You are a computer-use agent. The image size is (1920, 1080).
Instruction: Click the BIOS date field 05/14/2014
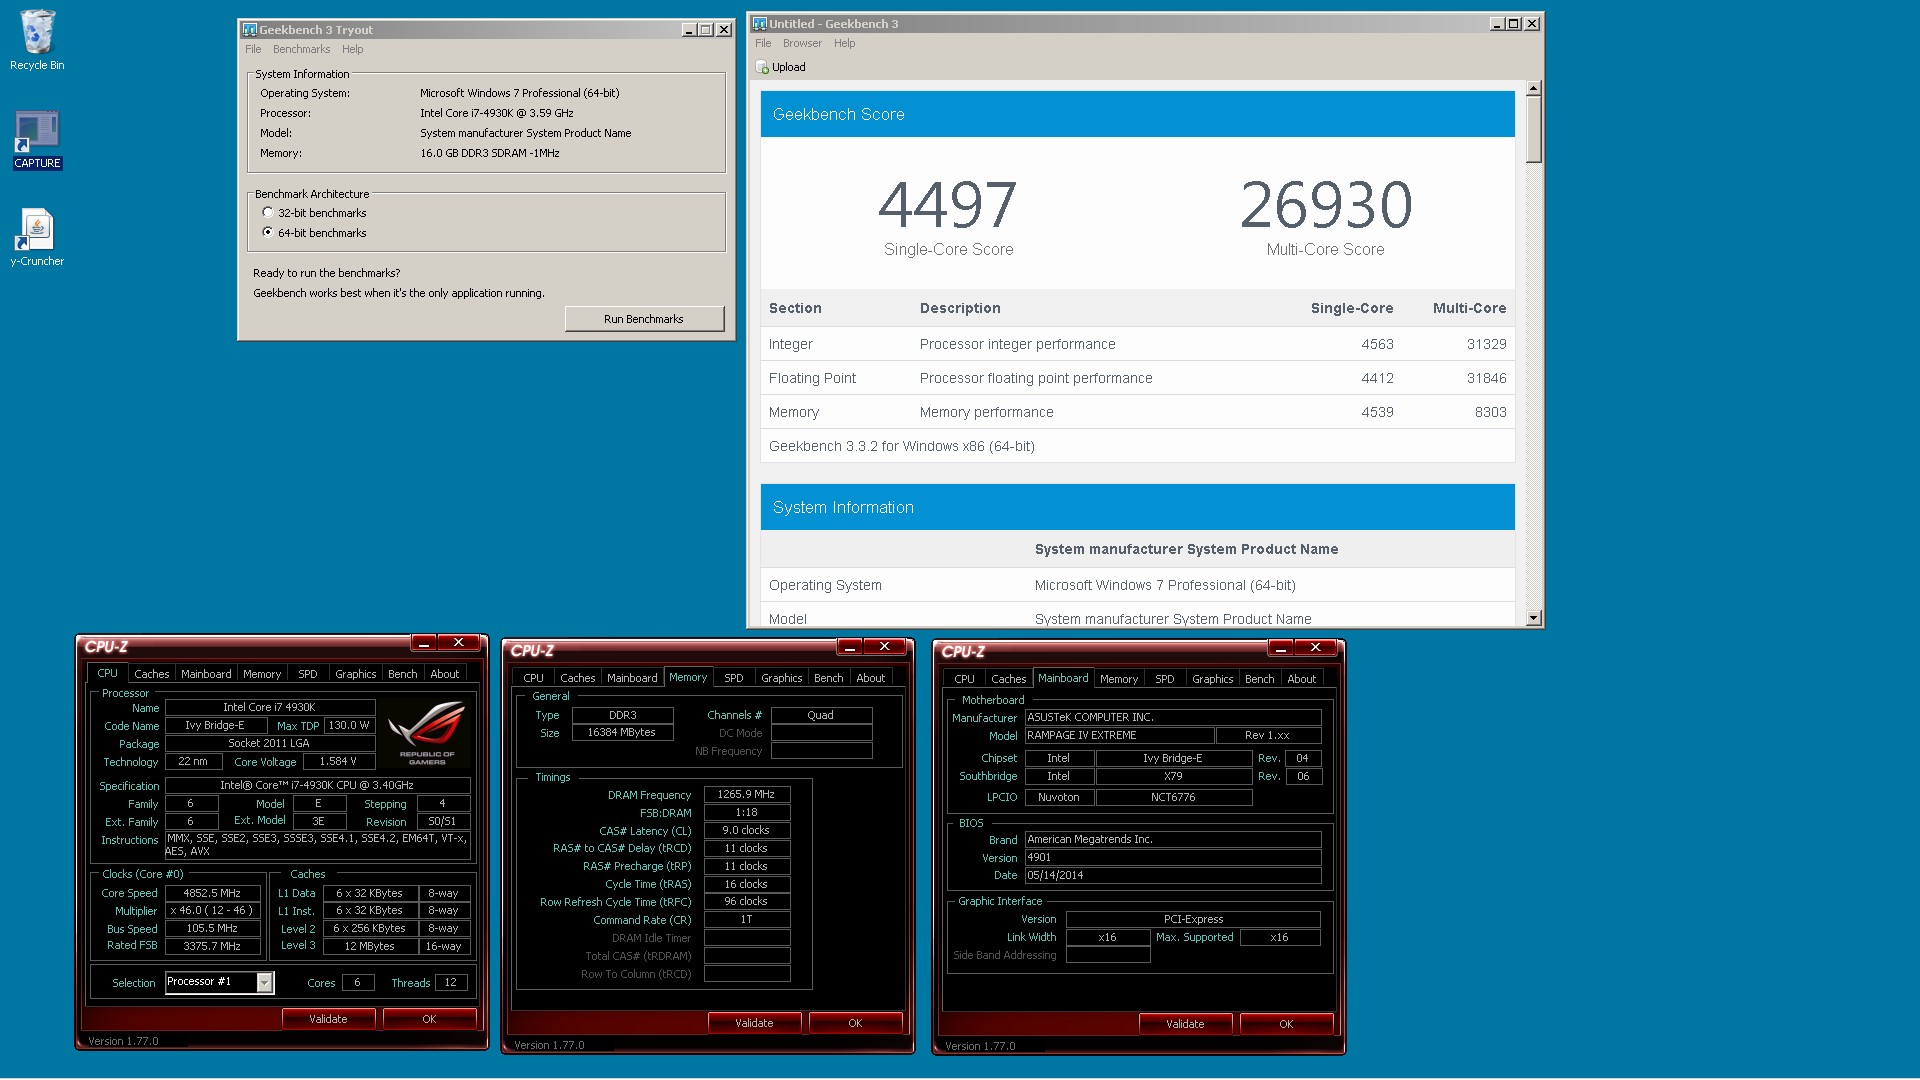click(1173, 875)
